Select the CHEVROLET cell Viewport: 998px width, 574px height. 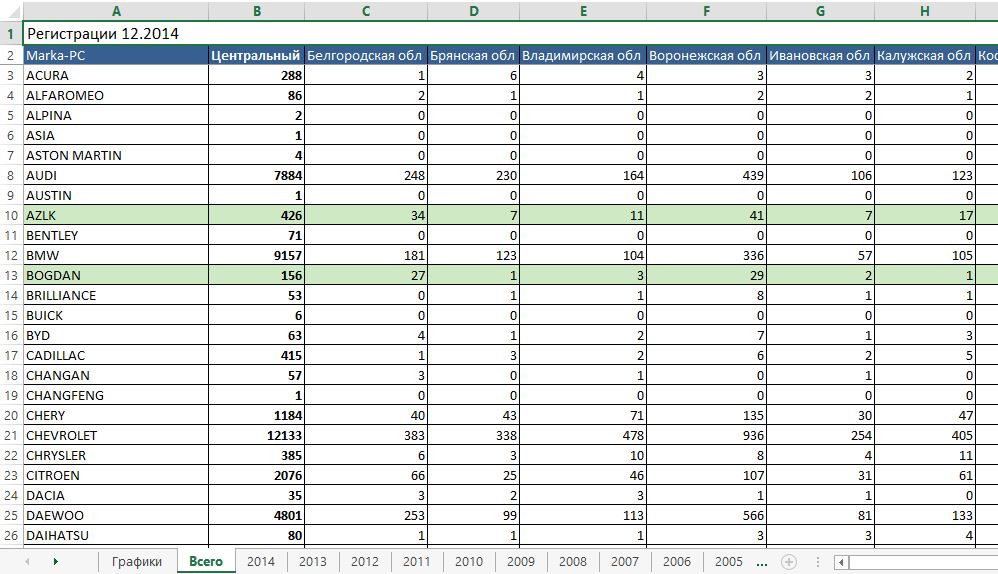116,435
